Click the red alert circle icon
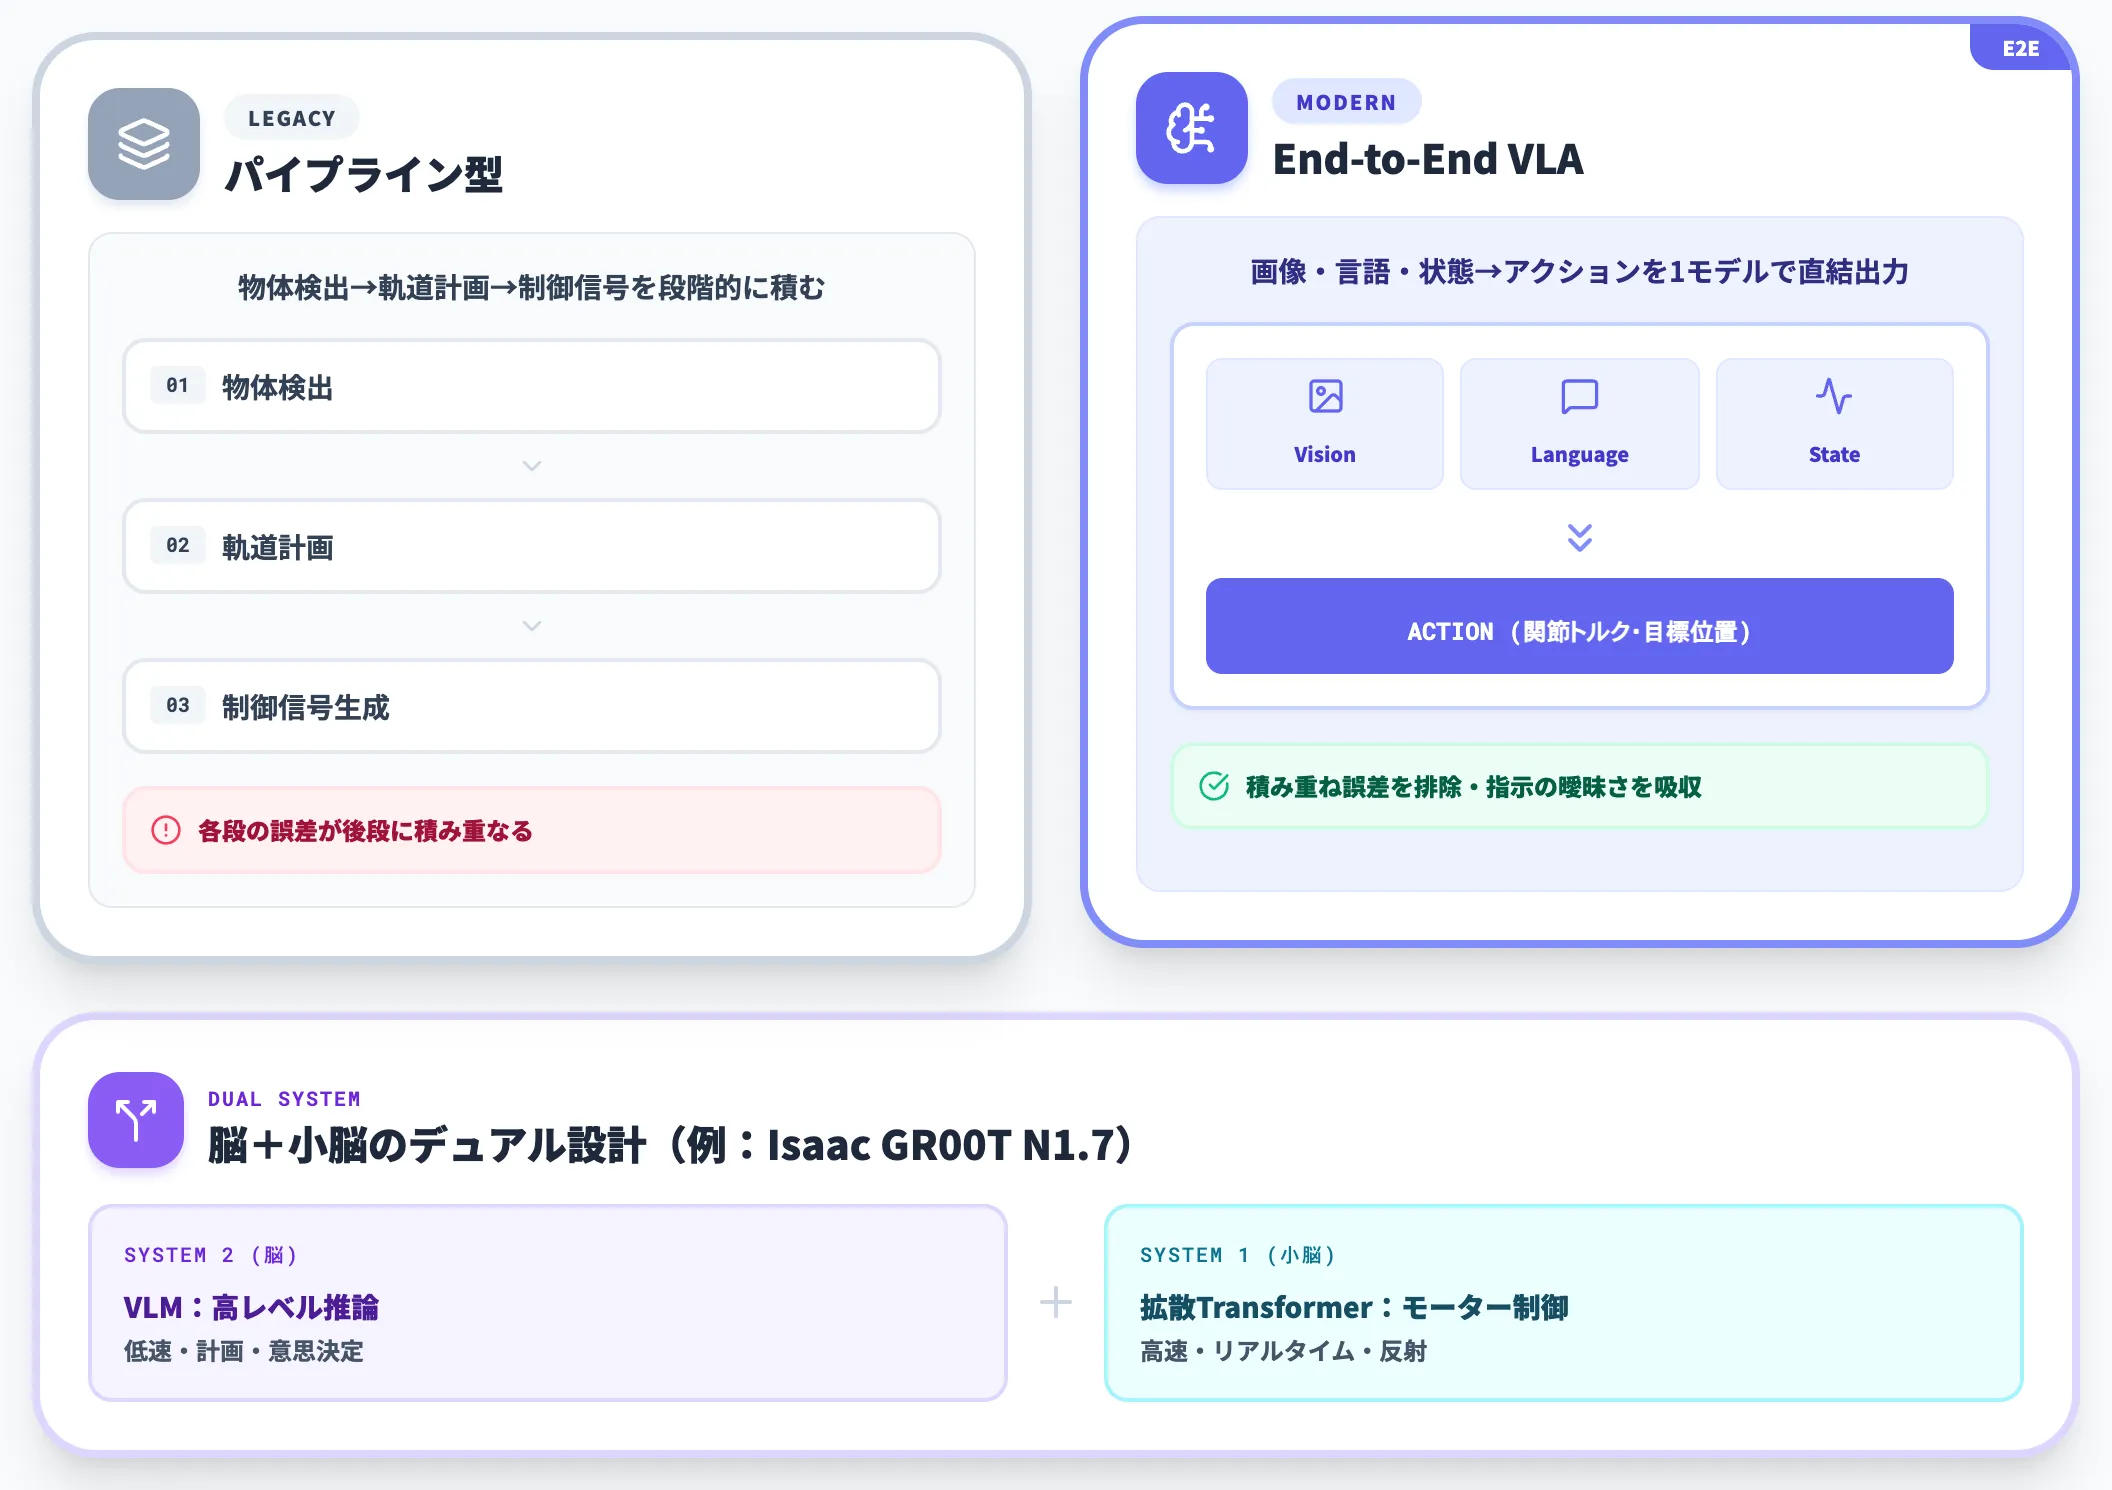2112x1490 pixels. point(165,830)
